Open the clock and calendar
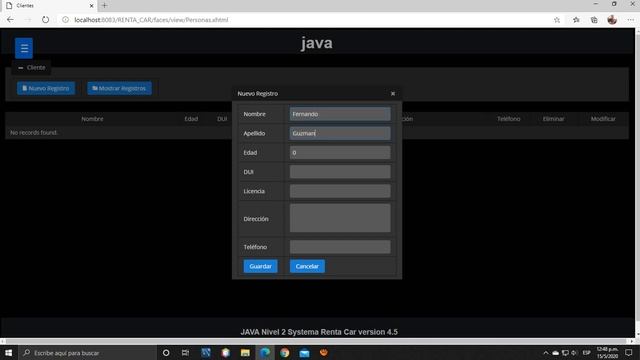Screen dimensions: 640x360 (607, 353)
